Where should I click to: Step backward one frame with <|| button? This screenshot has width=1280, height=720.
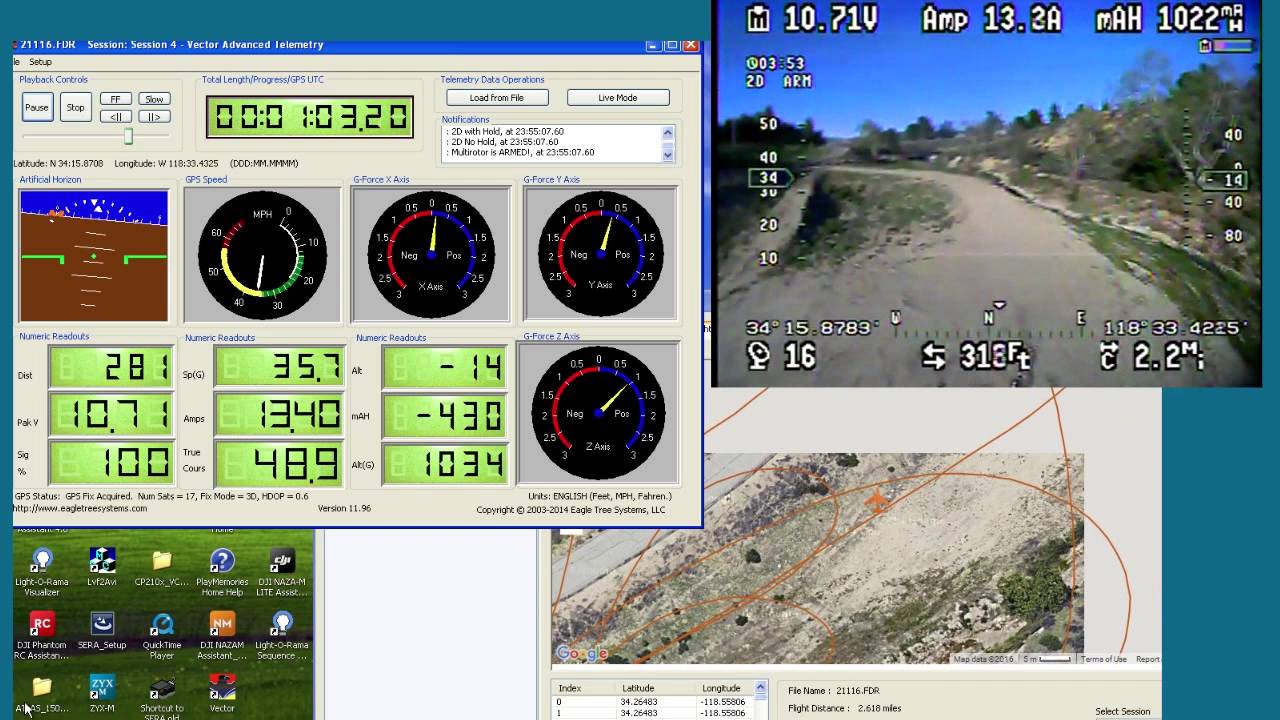pyautogui.click(x=115, y=116)
